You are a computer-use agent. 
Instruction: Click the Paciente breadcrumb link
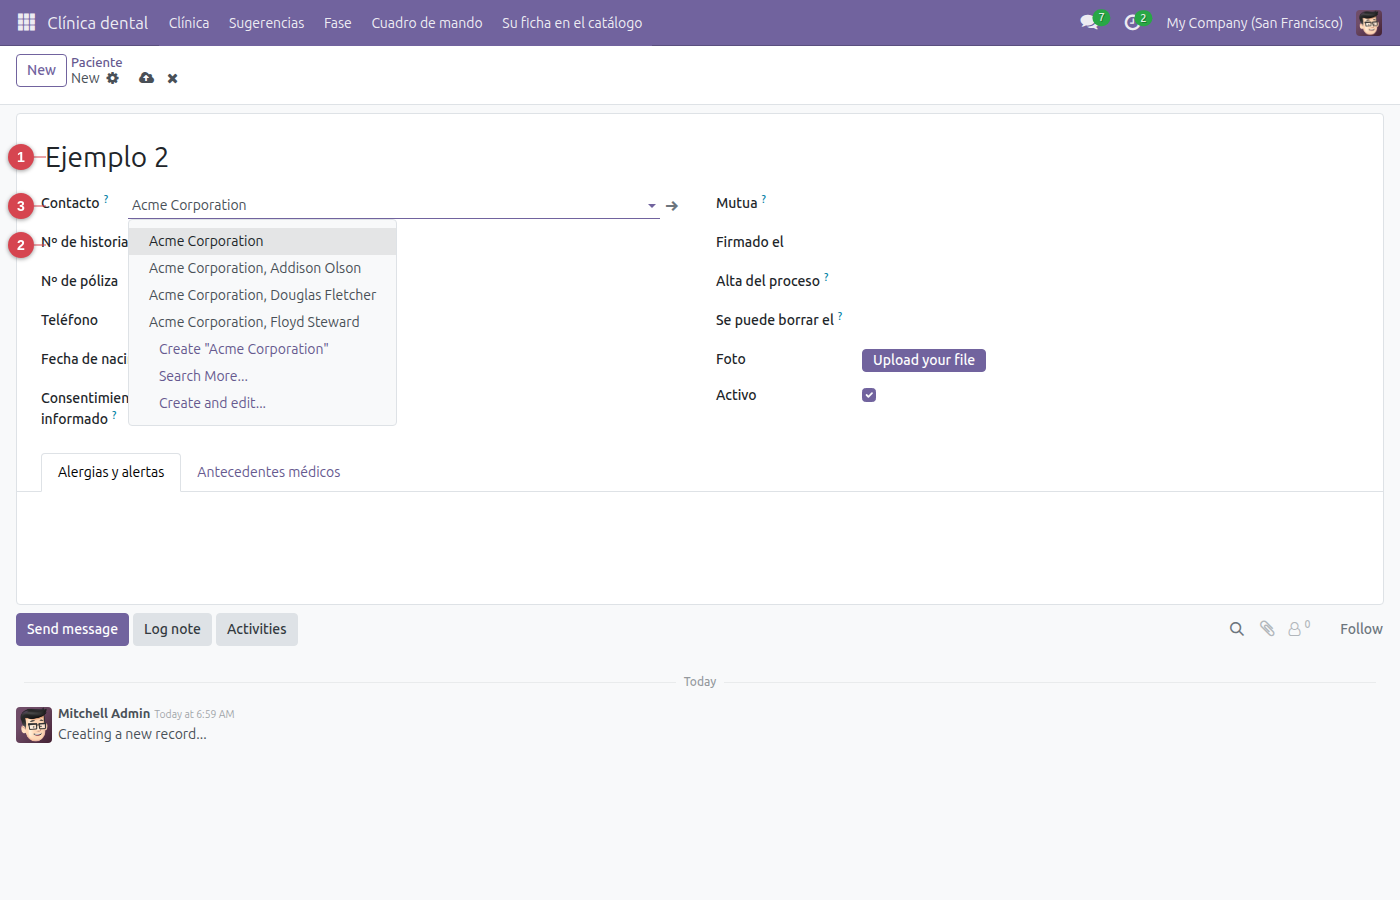pyautogui.click(x=97, y=62)
